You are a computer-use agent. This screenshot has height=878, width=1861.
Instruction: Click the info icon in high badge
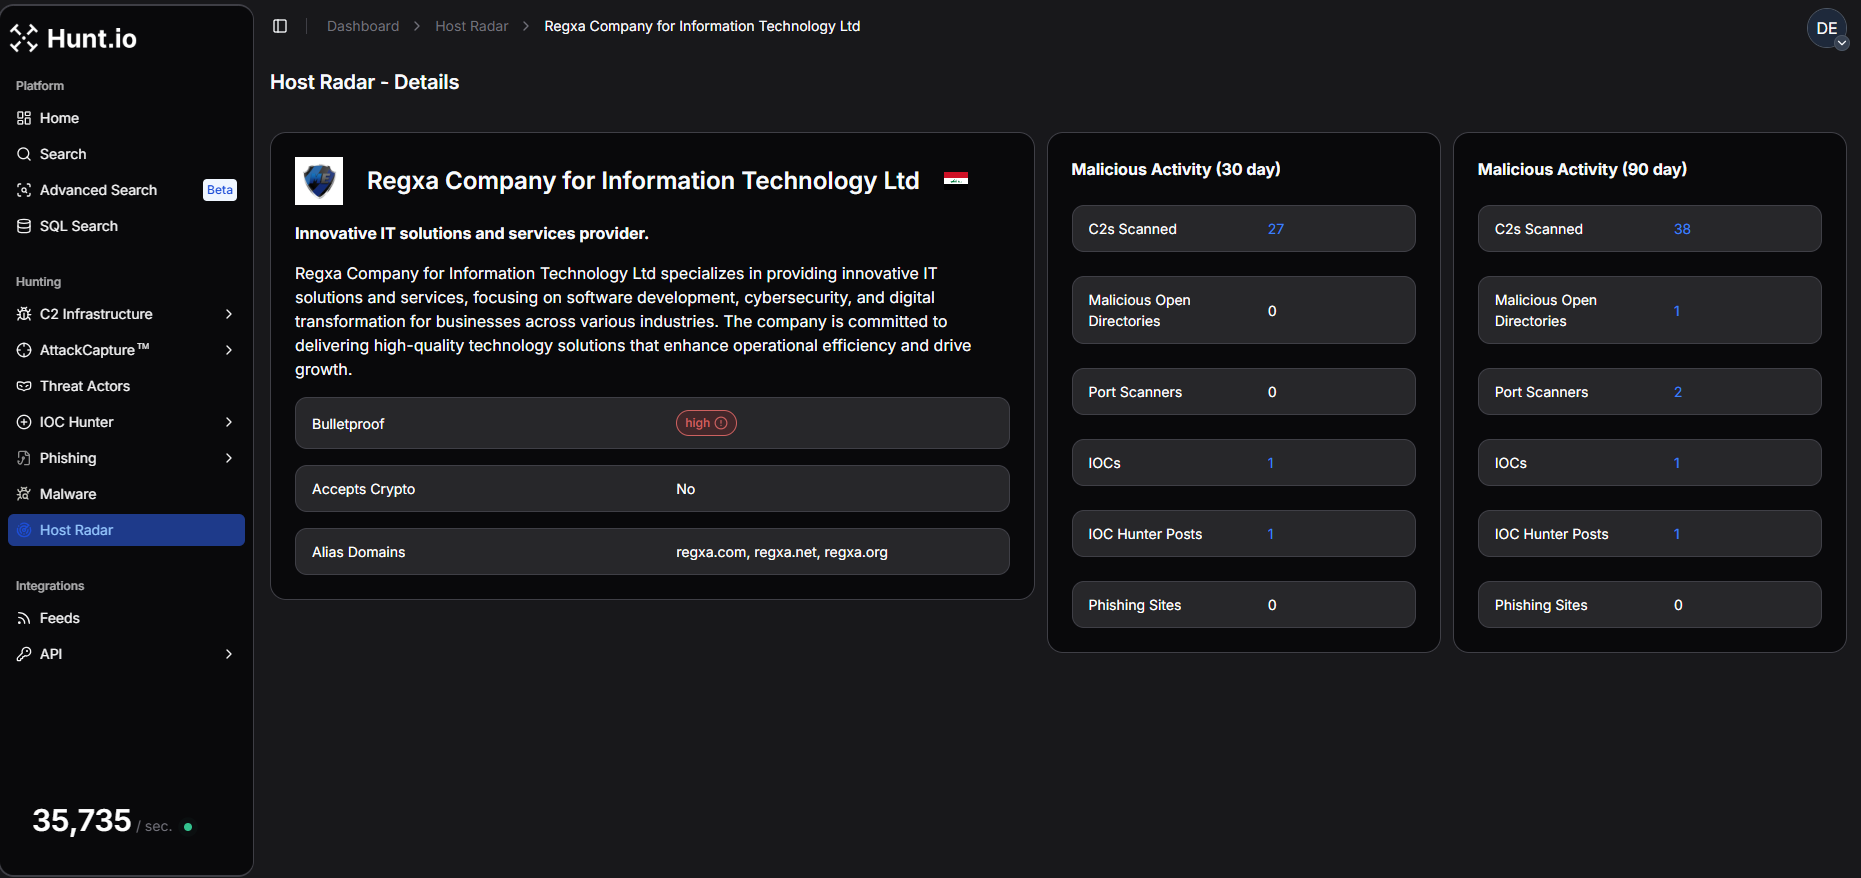(721, 423)
